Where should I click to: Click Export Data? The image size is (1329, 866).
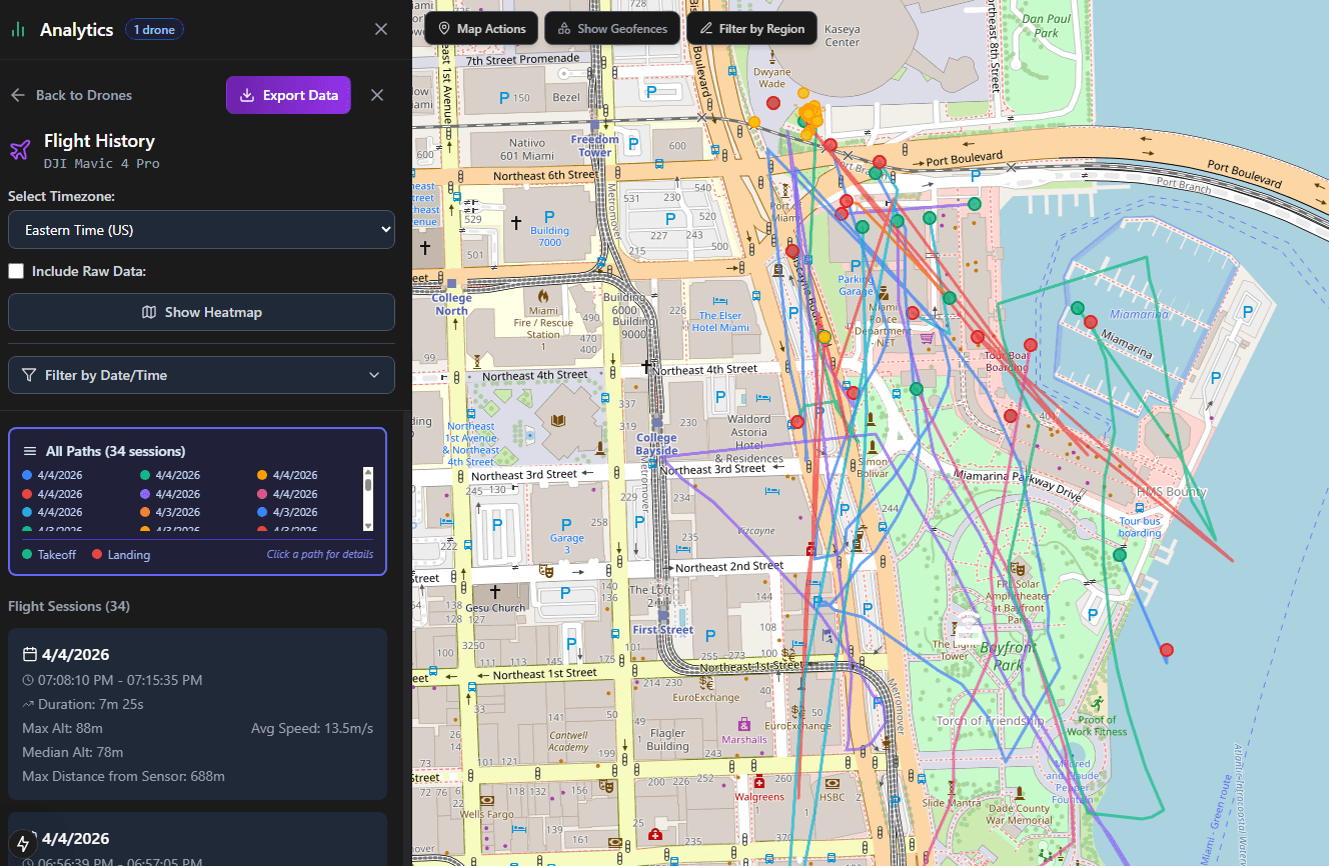[x=288, y=95]
